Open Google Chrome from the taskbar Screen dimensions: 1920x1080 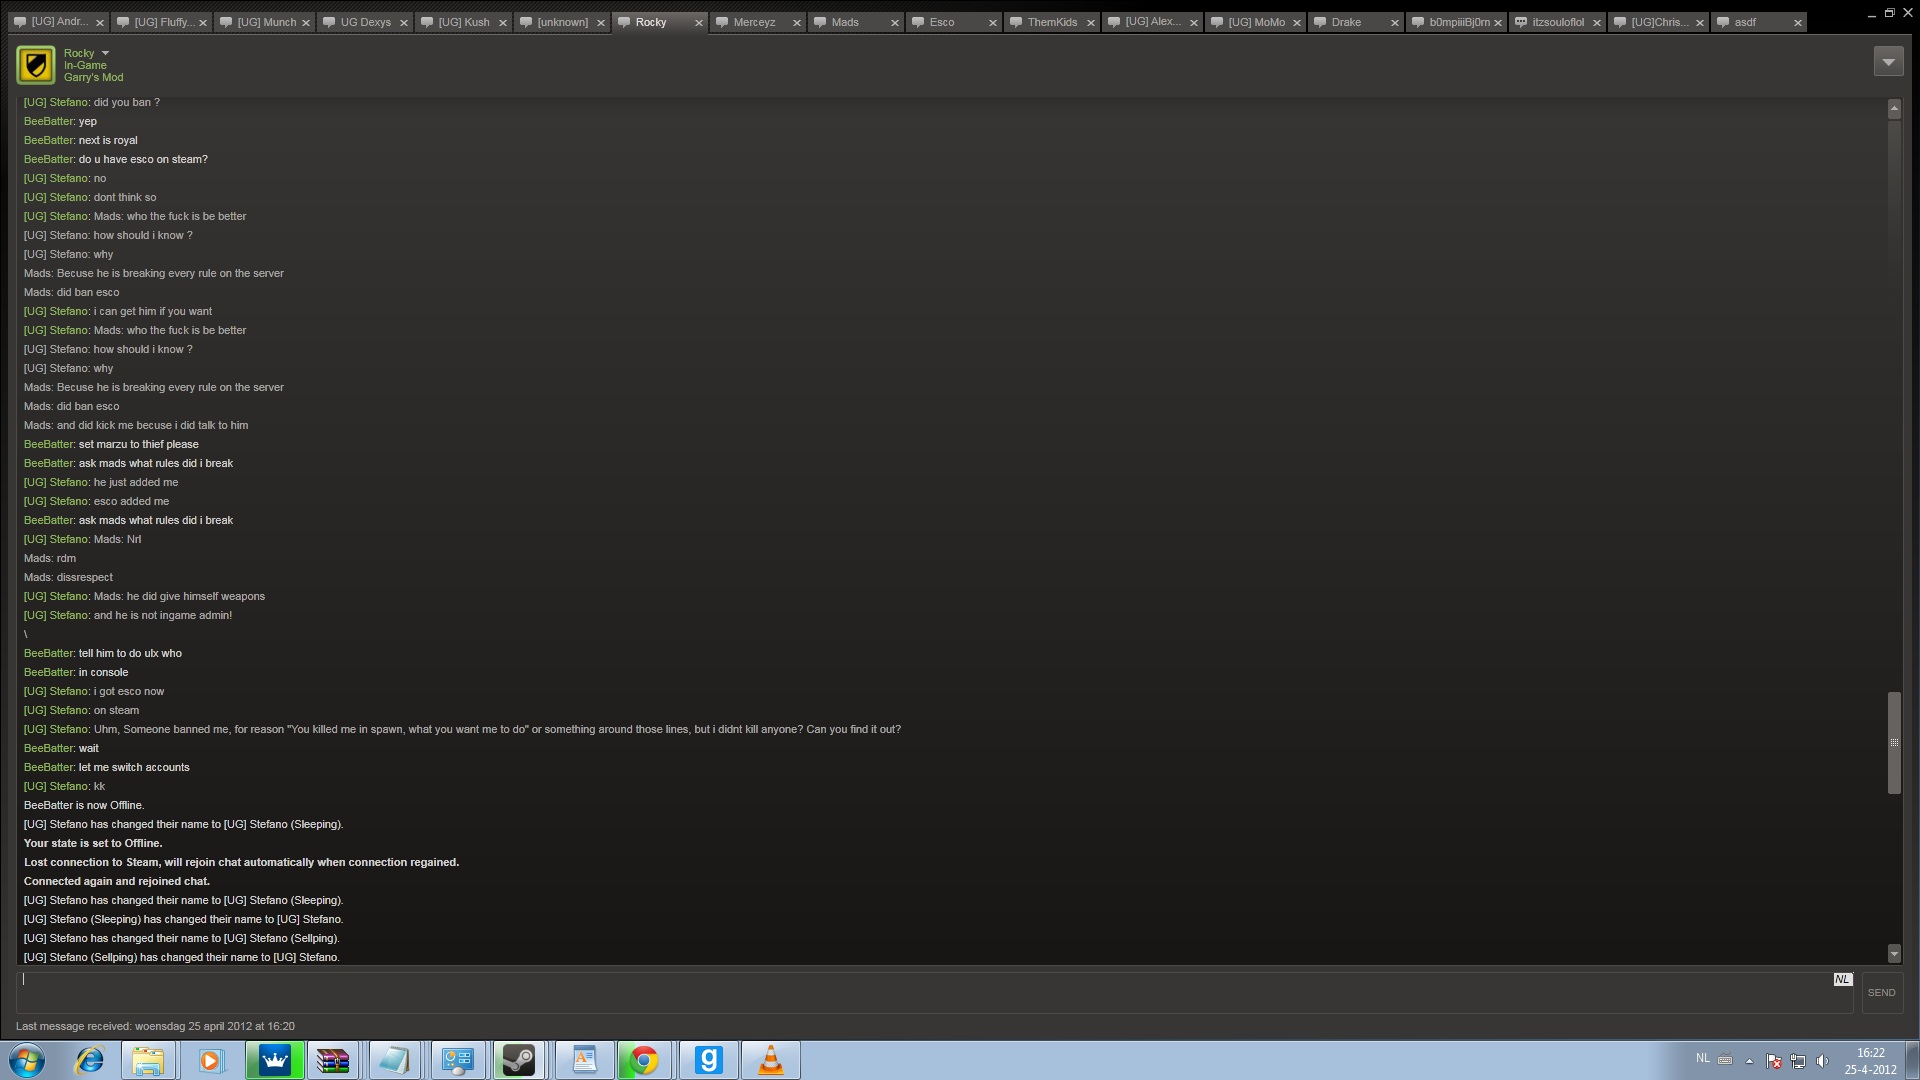[x=644, y=1060]
